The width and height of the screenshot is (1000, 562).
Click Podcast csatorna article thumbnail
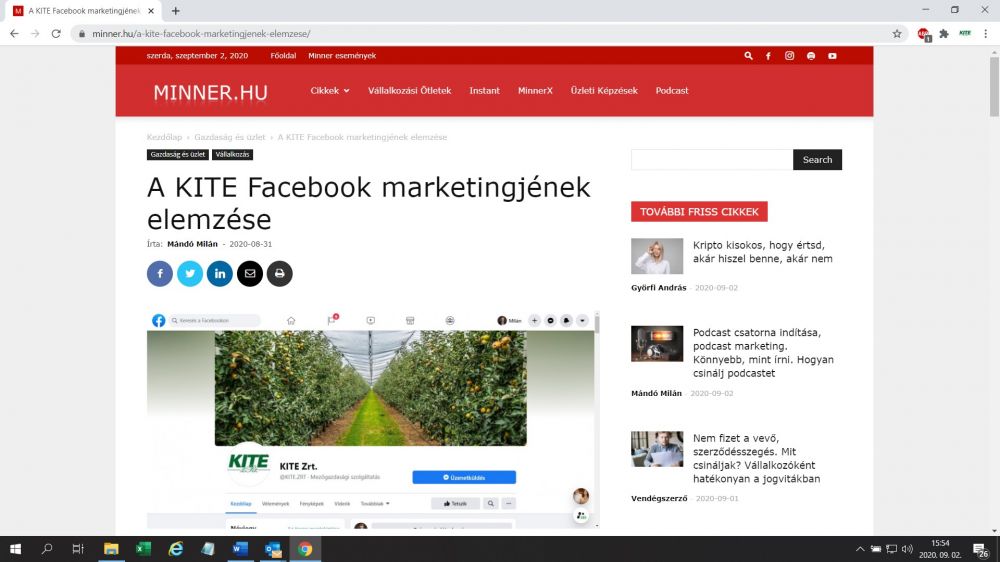pos(657,344)
